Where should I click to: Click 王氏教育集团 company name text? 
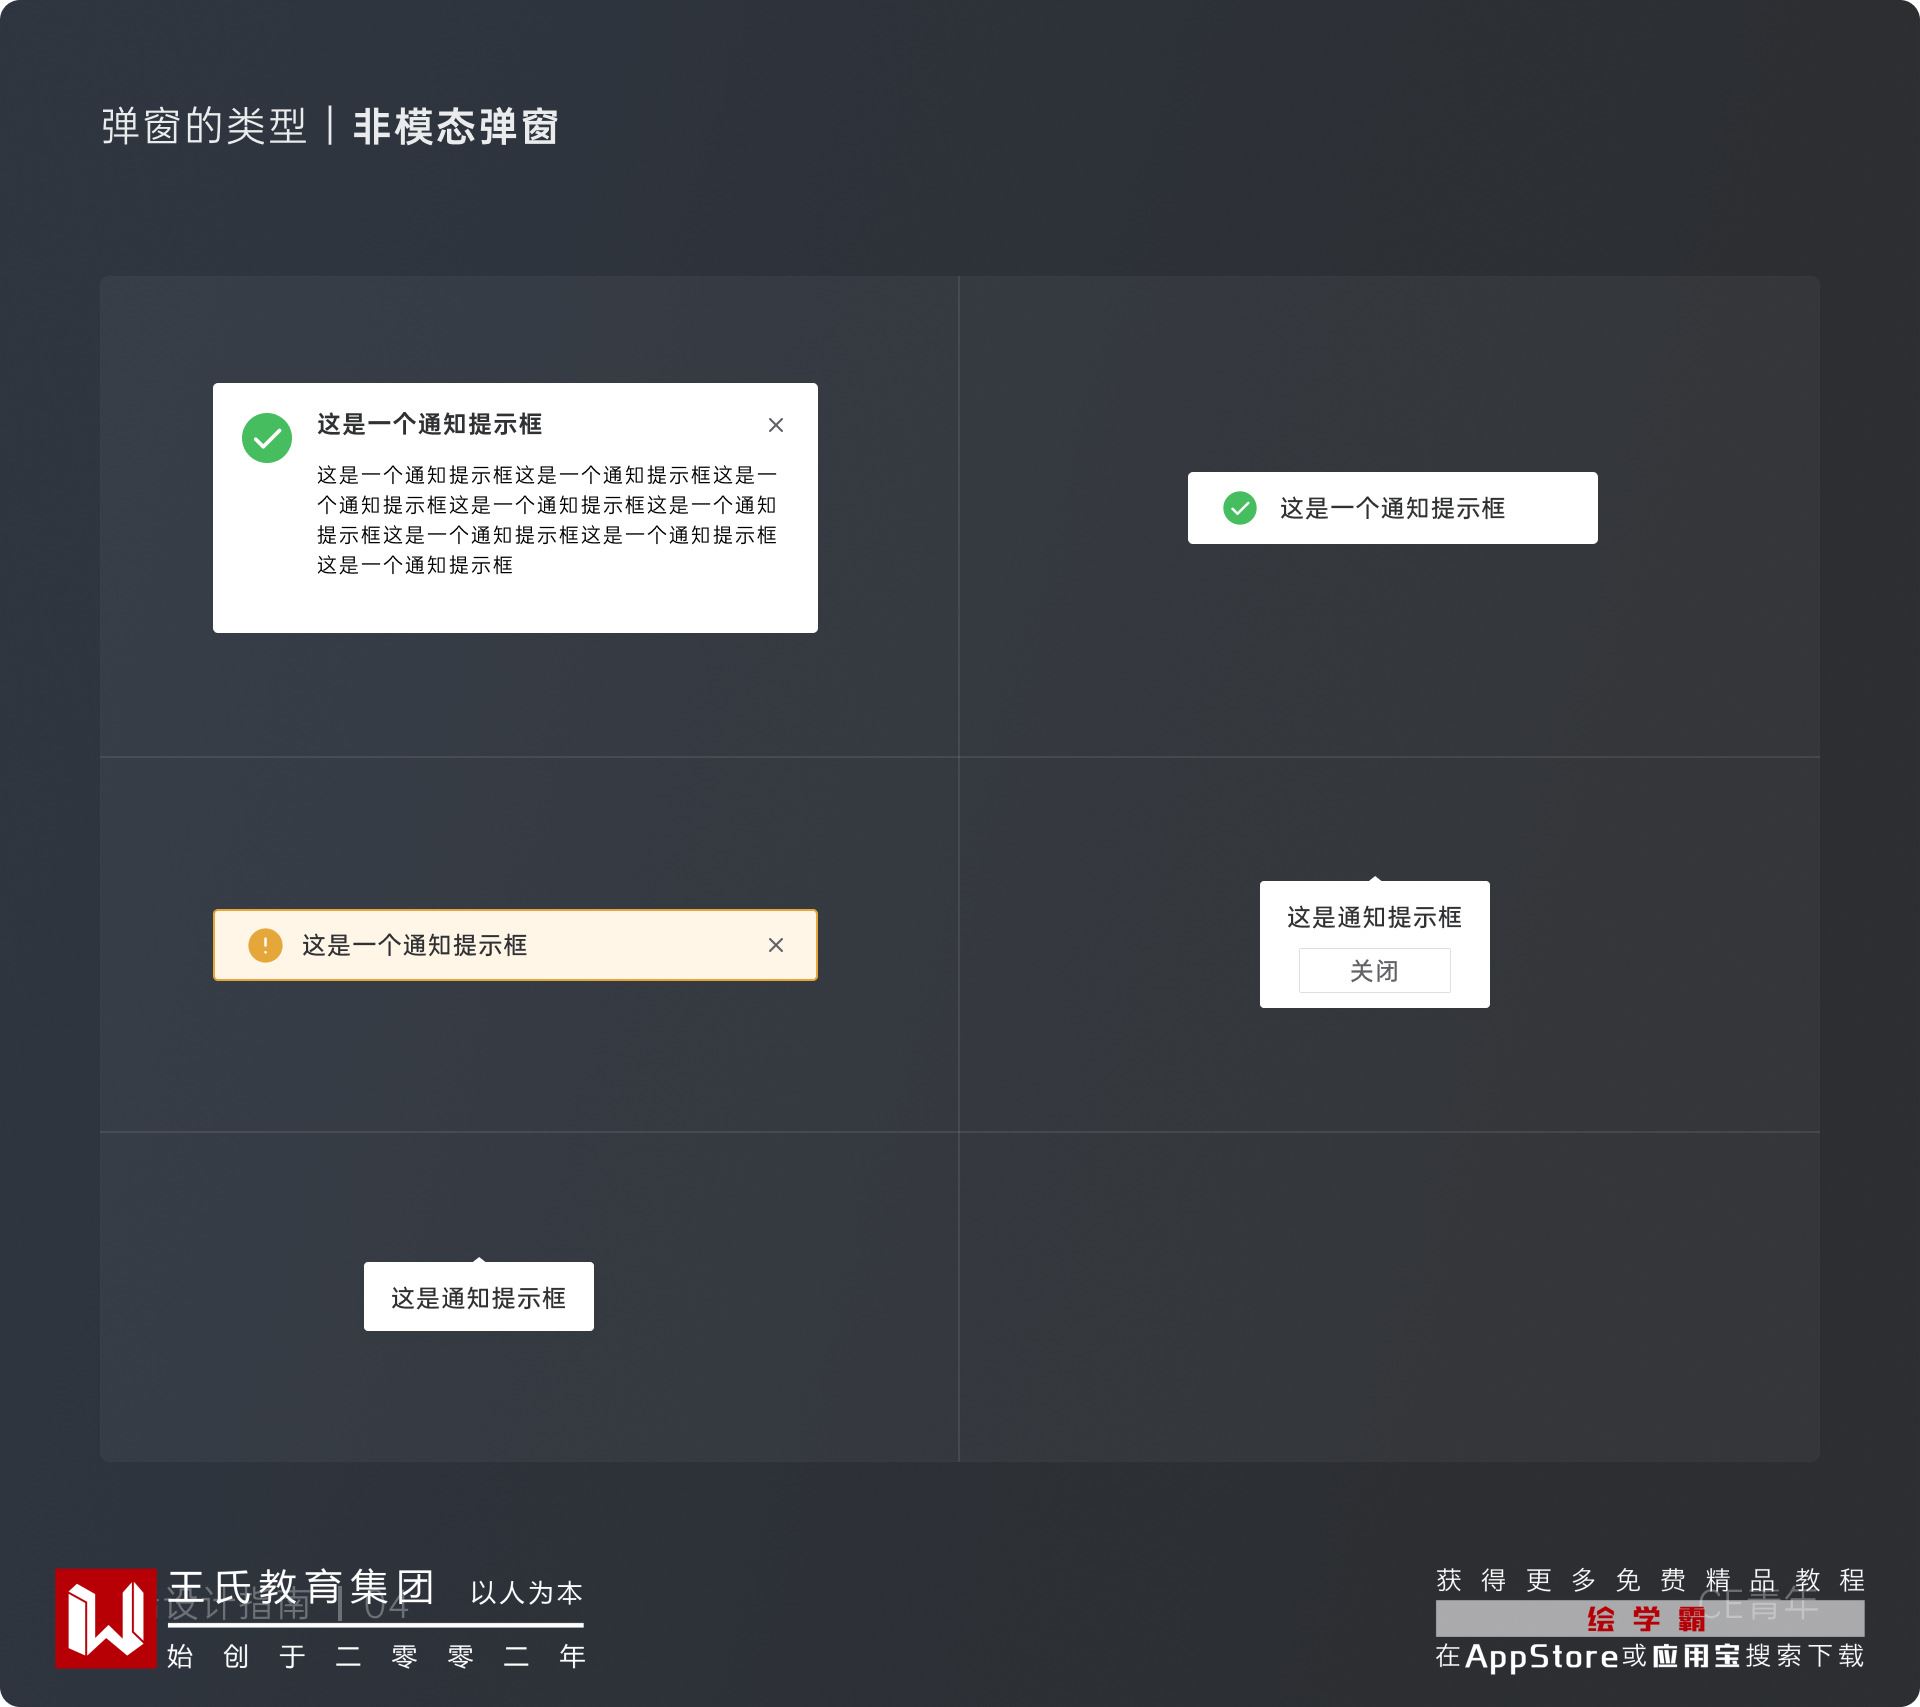tap(301, 1587)
